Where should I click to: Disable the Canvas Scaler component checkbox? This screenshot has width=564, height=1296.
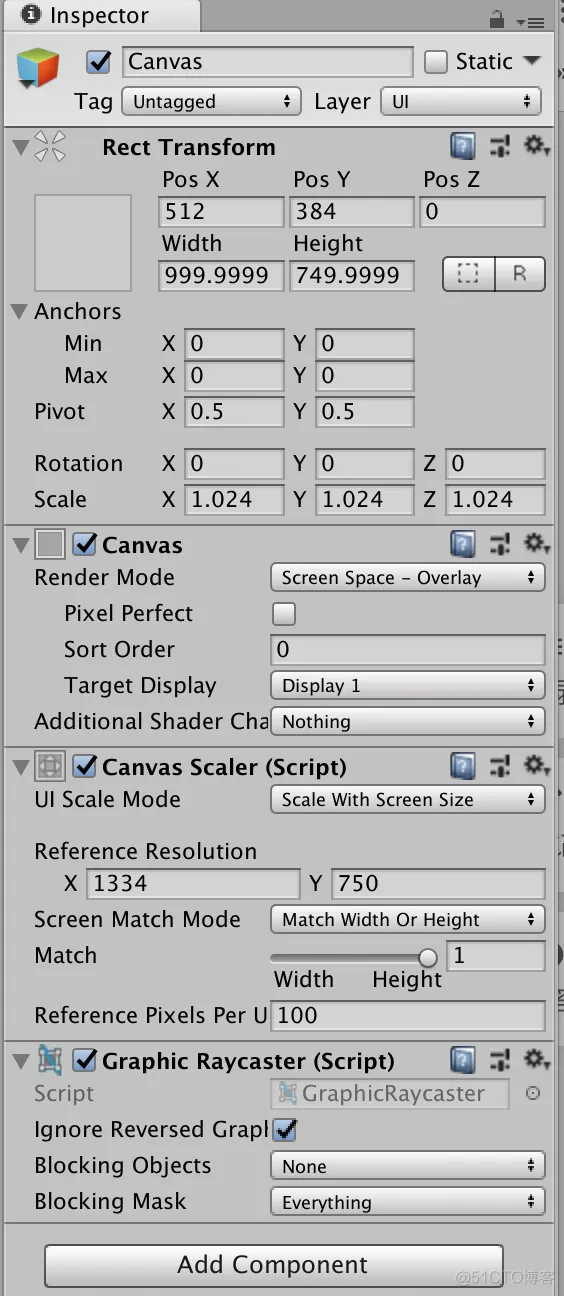86,767
